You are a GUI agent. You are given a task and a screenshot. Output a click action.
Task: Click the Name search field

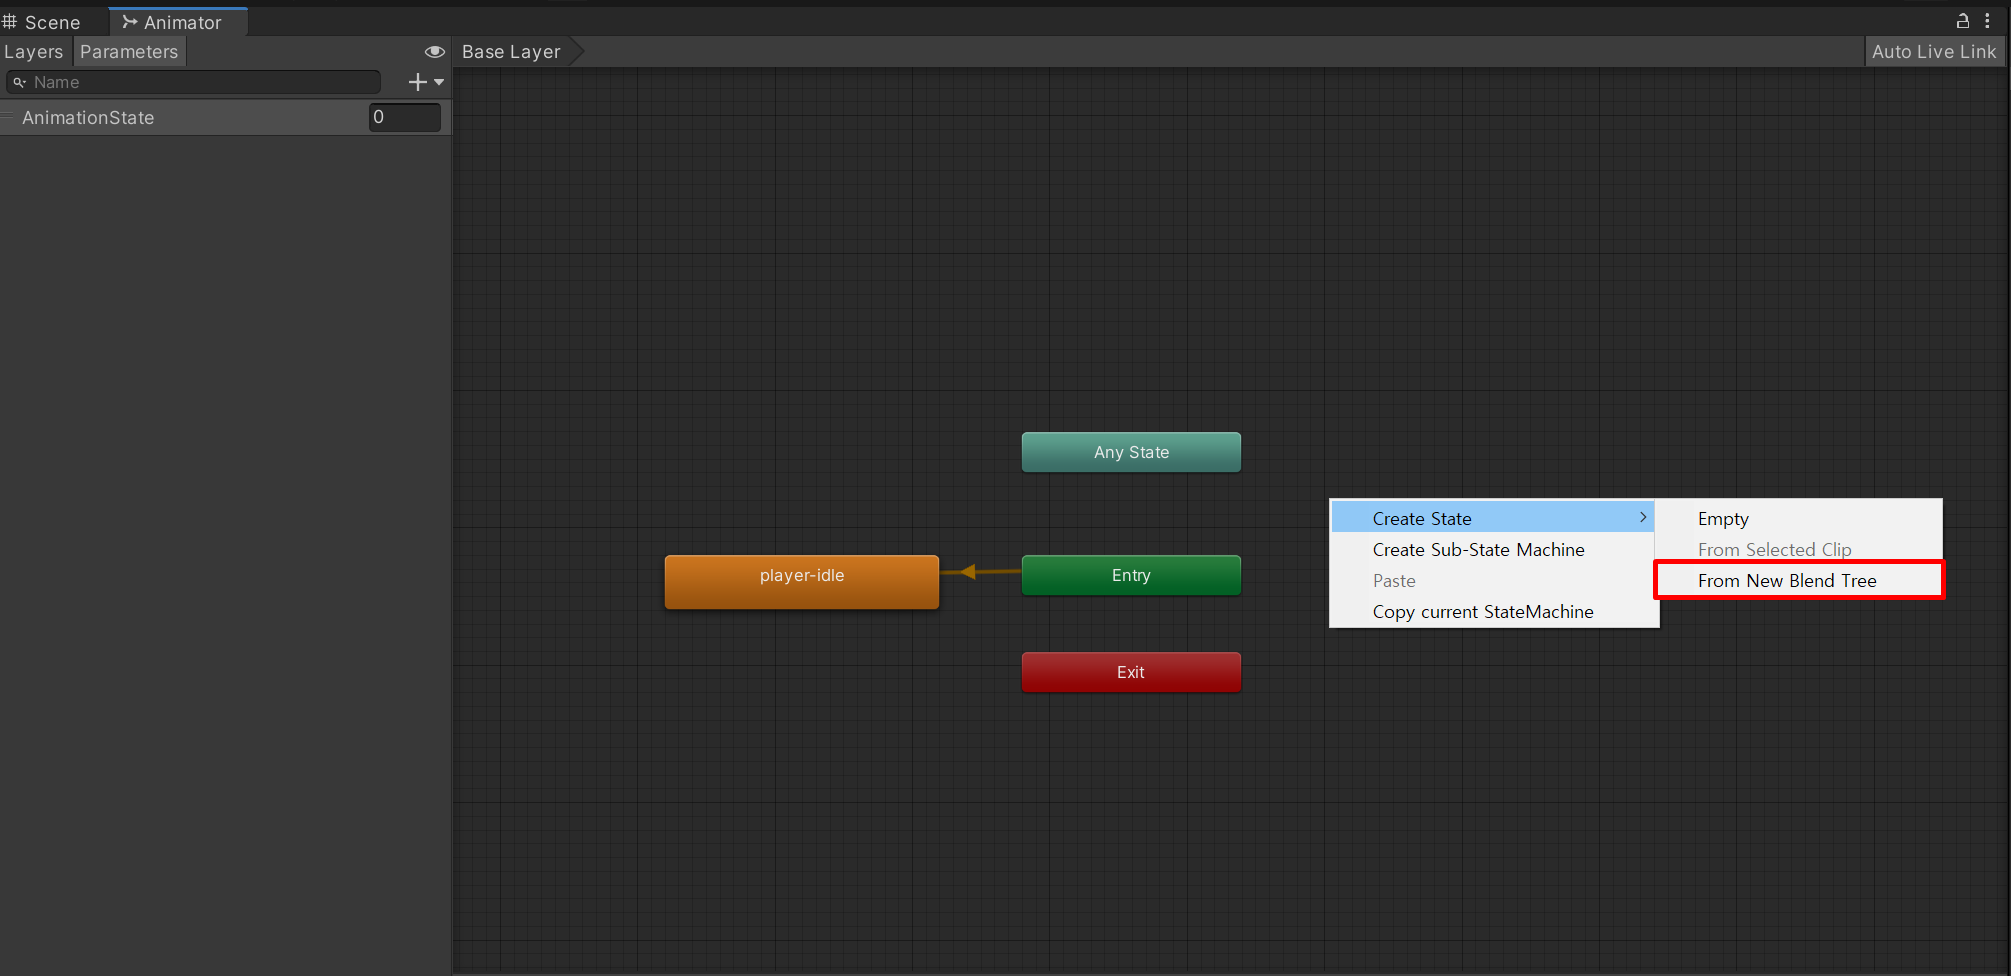(x=194, y=82)
